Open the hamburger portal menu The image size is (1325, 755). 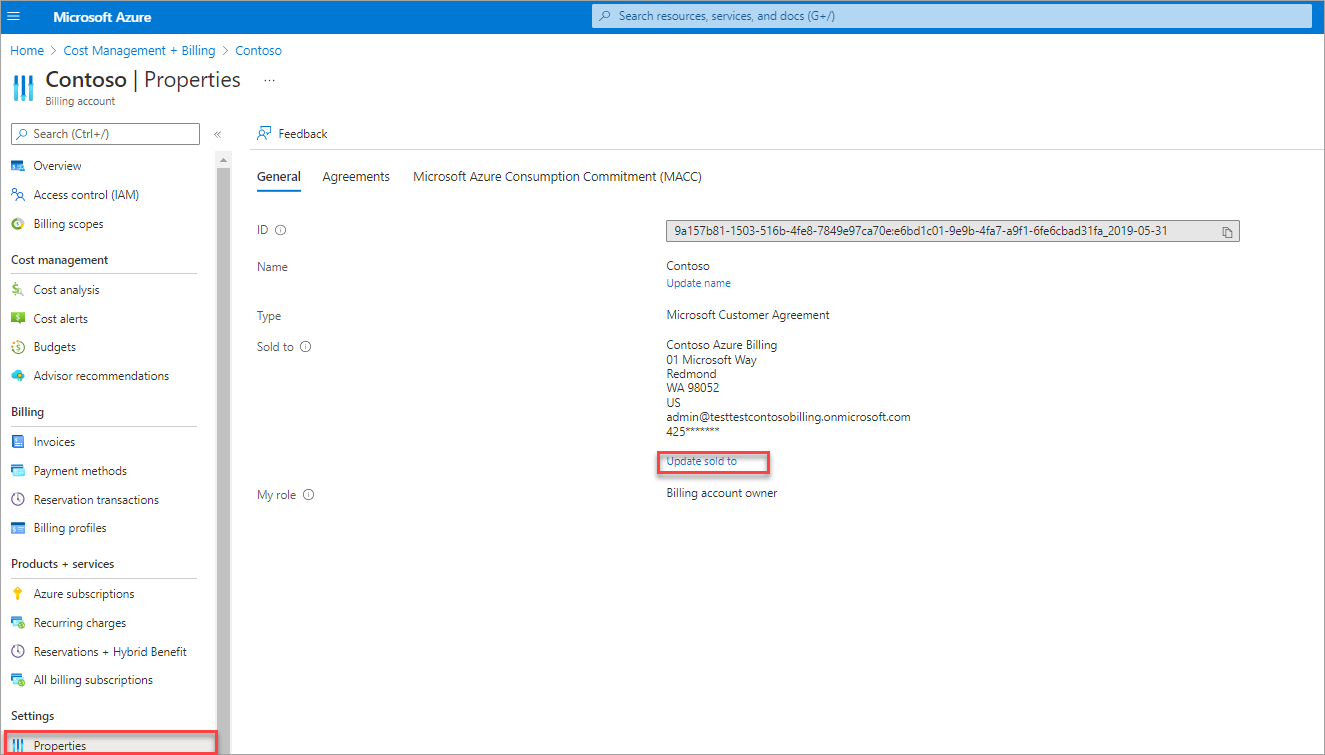[14, 17]
